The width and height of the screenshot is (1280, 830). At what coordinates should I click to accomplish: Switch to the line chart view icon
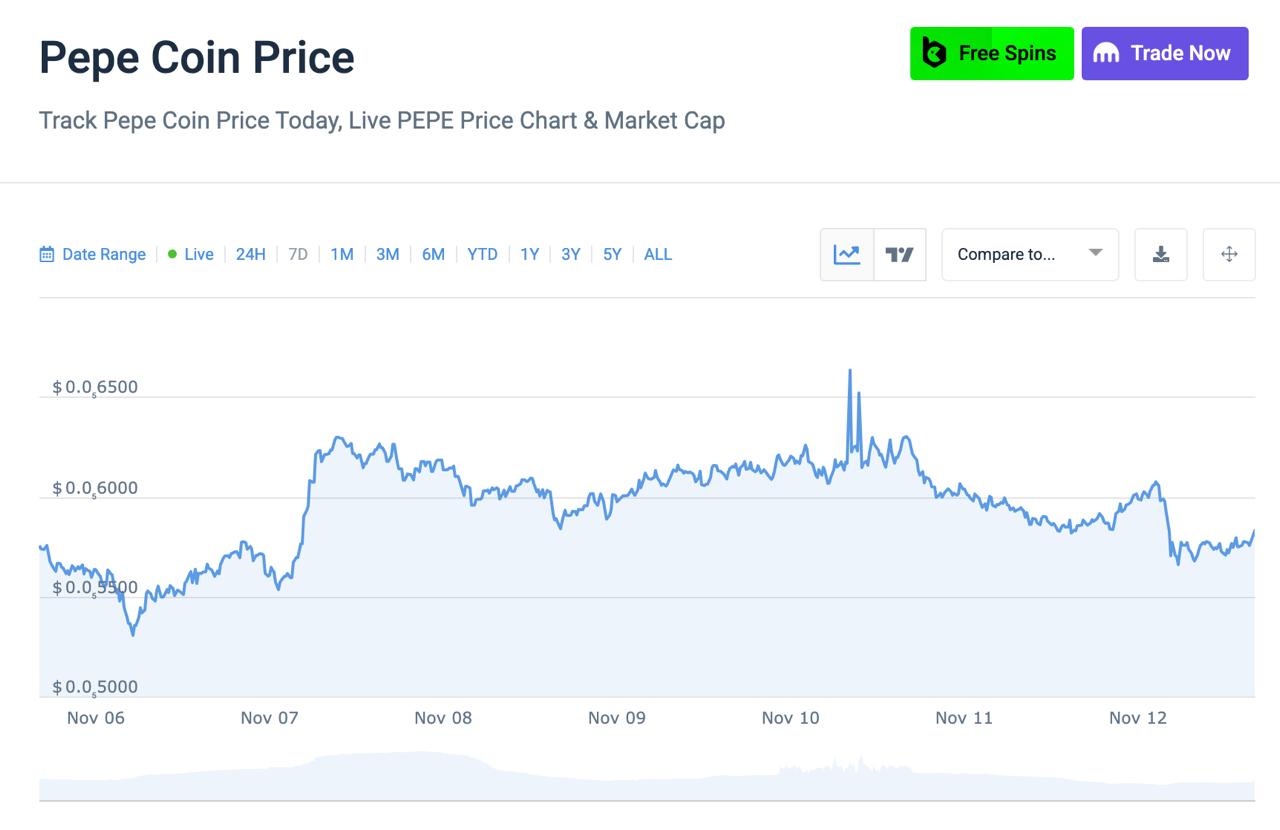[x=847, y=255]
